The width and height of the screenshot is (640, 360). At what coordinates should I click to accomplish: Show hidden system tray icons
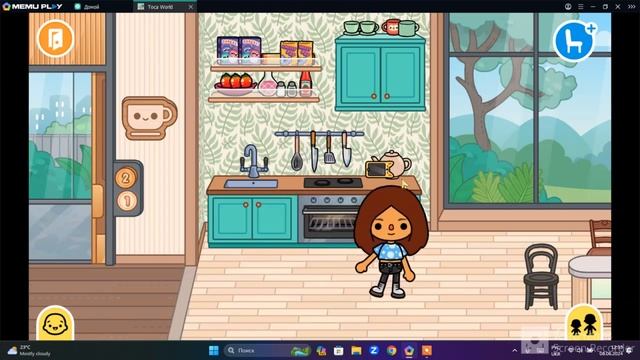(x=514, y=351)
